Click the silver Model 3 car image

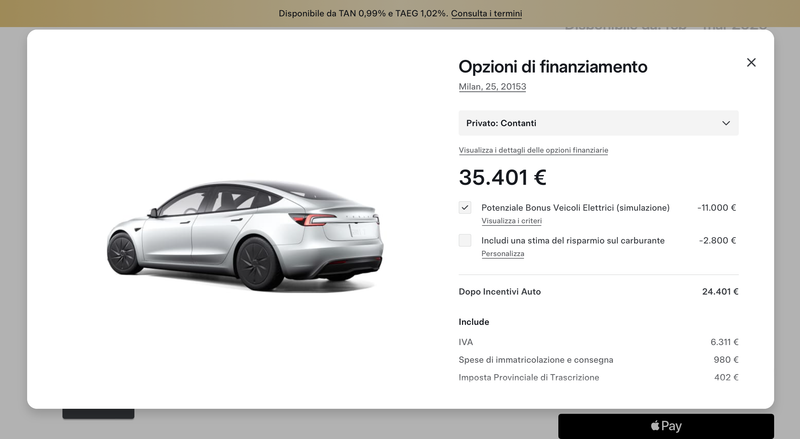[245, 235]
